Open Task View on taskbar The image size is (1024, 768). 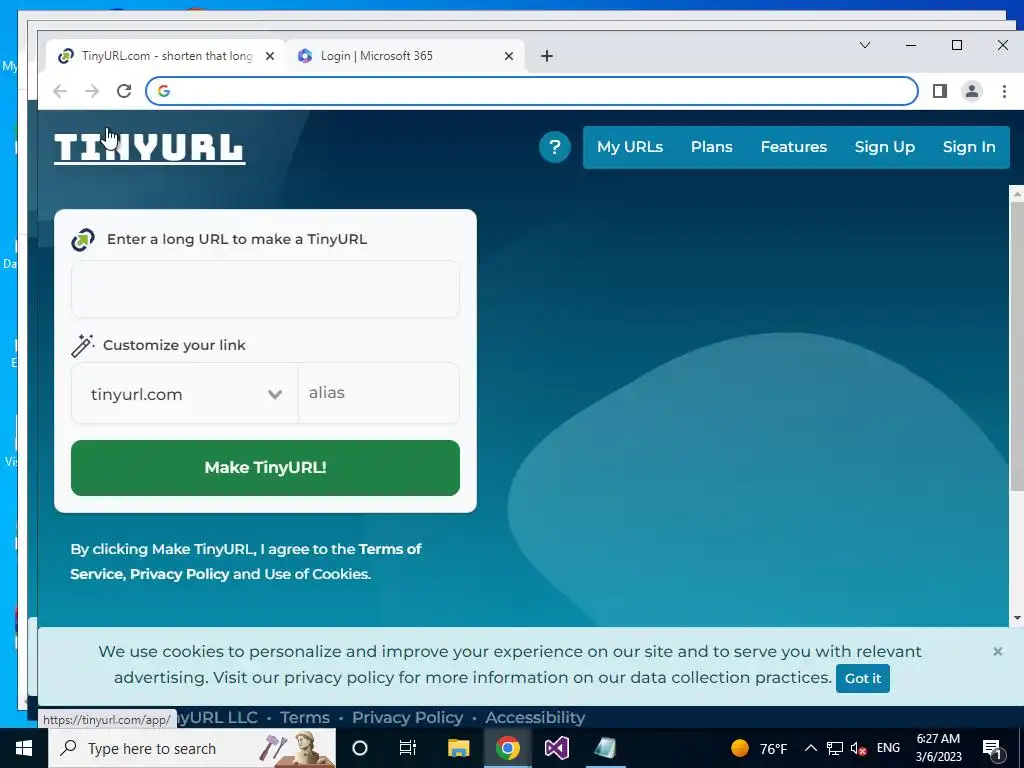pyautogui.click(x=408, y=748)
